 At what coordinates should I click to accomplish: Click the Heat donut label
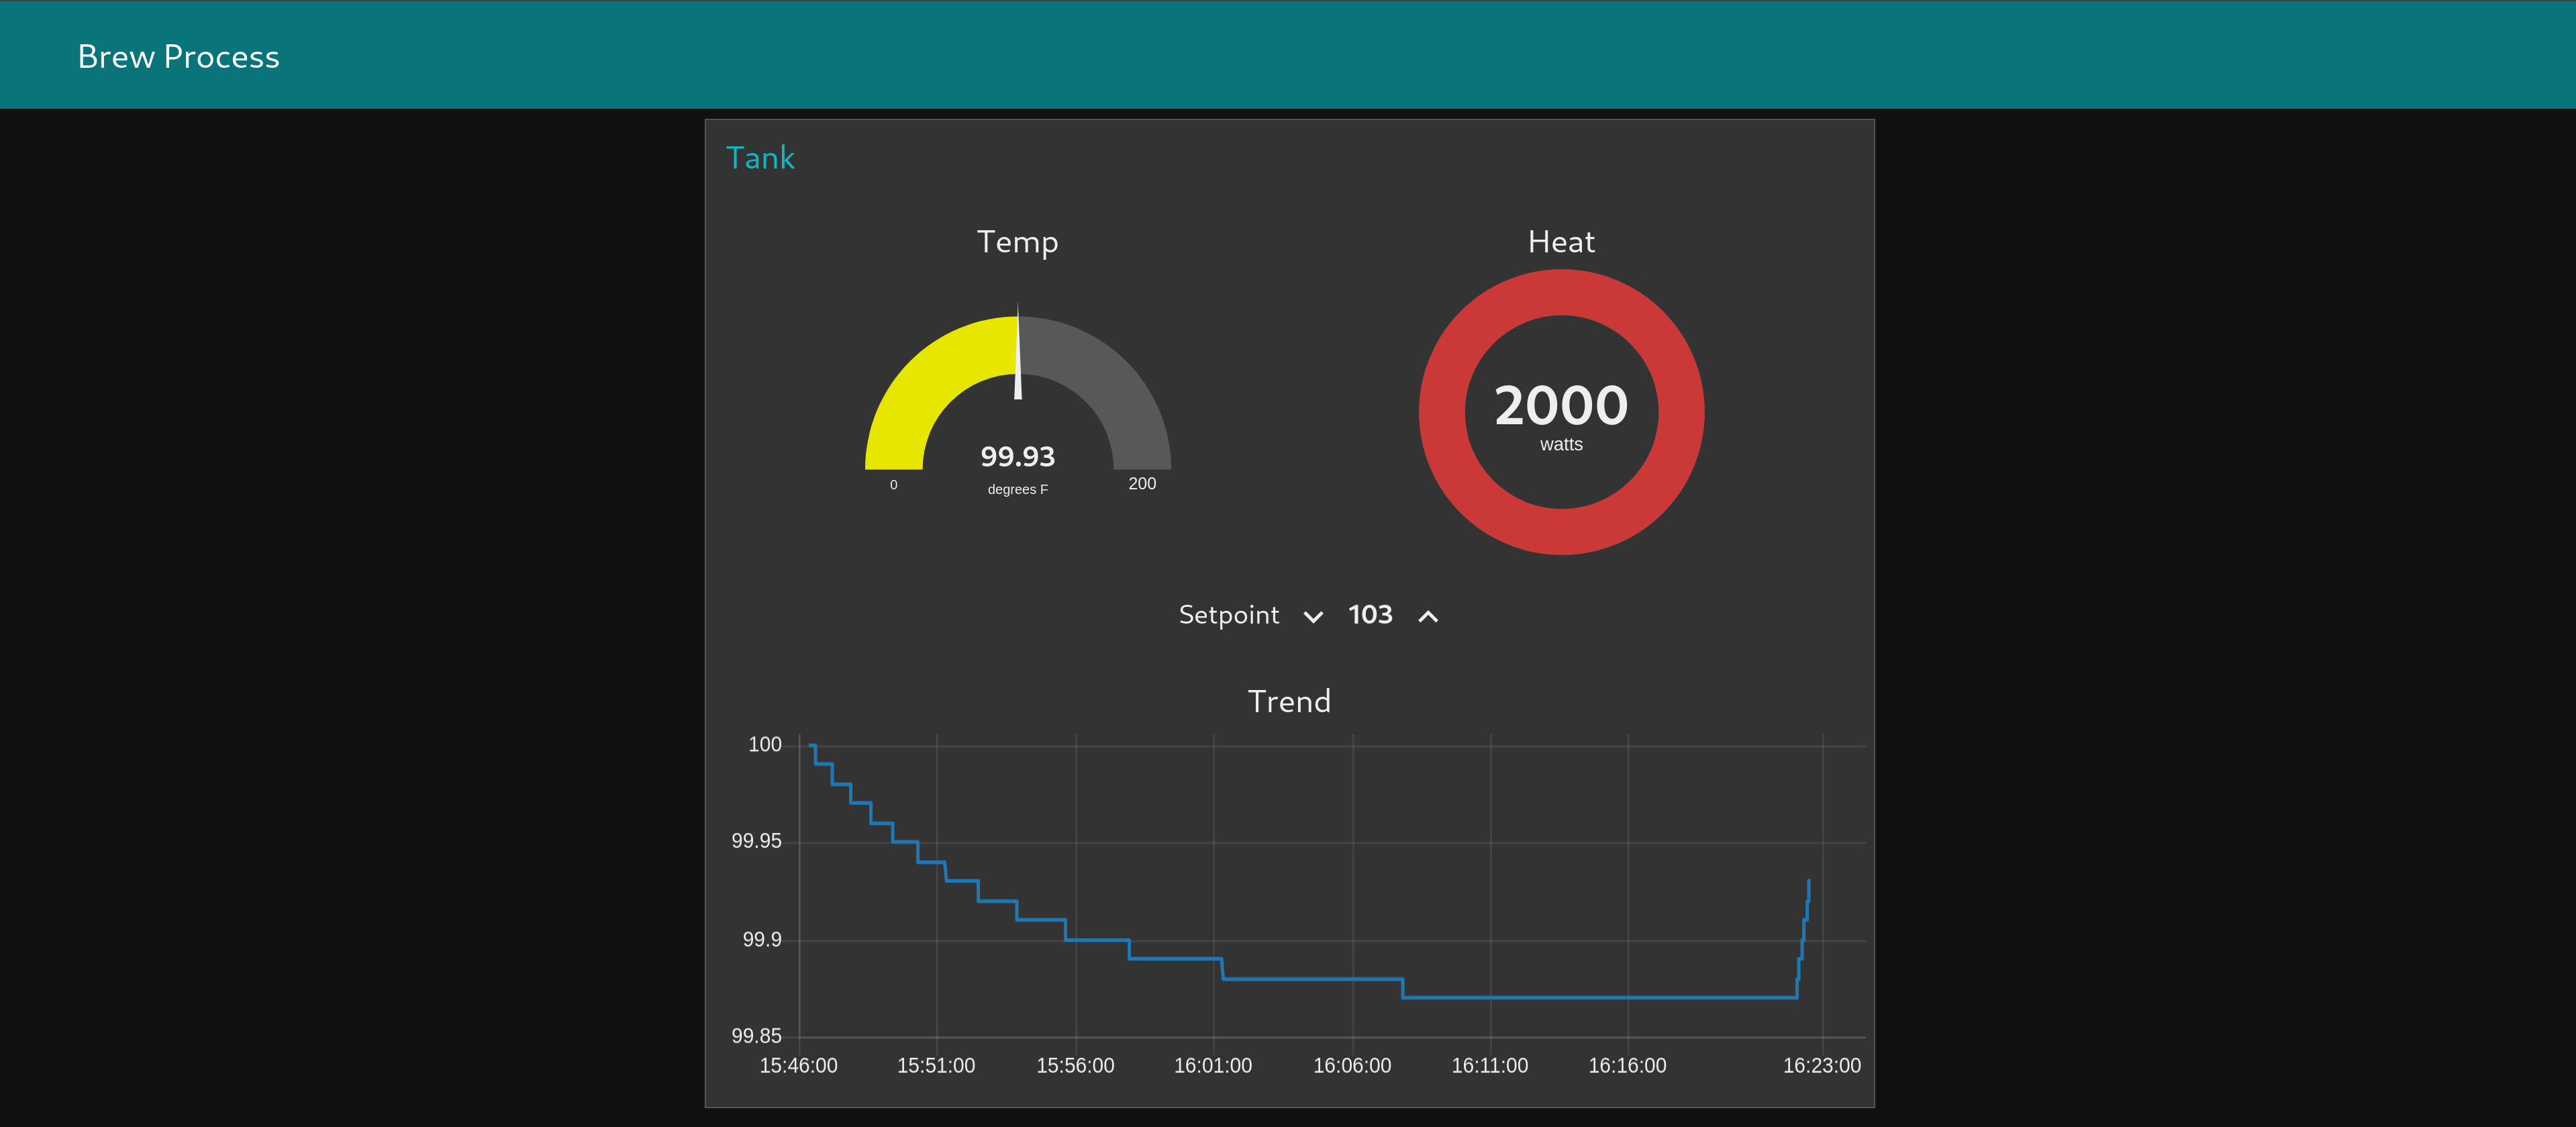pyautogui.click(x=1561, y=242)
